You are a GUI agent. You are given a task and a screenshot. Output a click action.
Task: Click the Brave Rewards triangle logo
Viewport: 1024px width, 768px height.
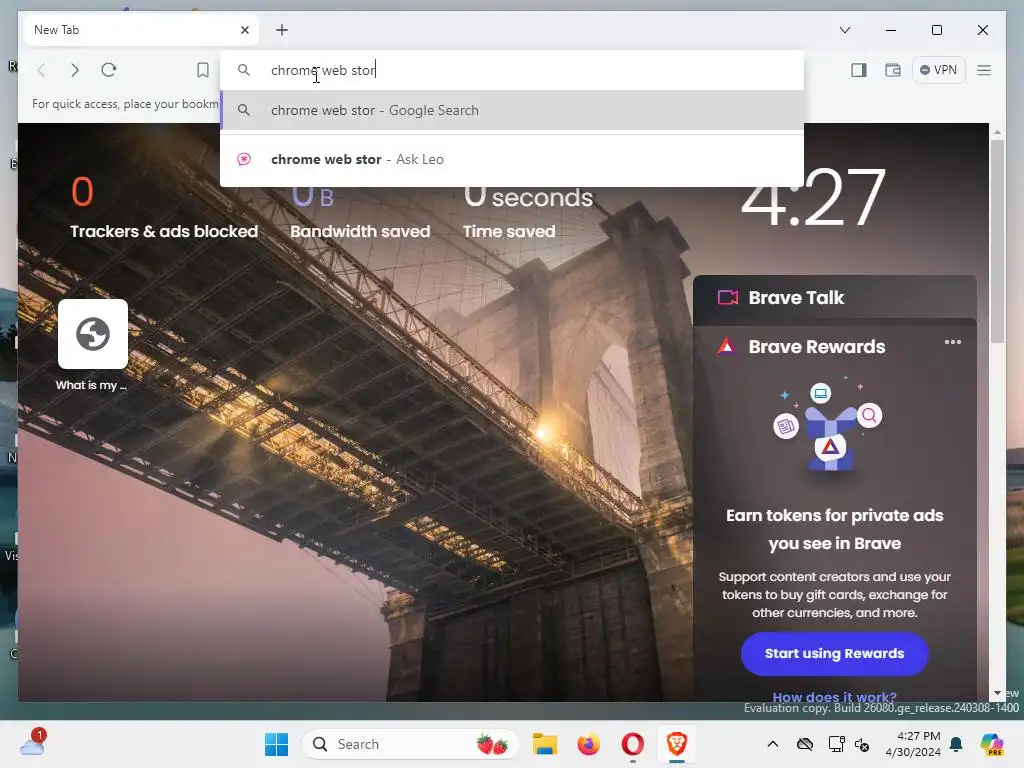tap(726, 346)
